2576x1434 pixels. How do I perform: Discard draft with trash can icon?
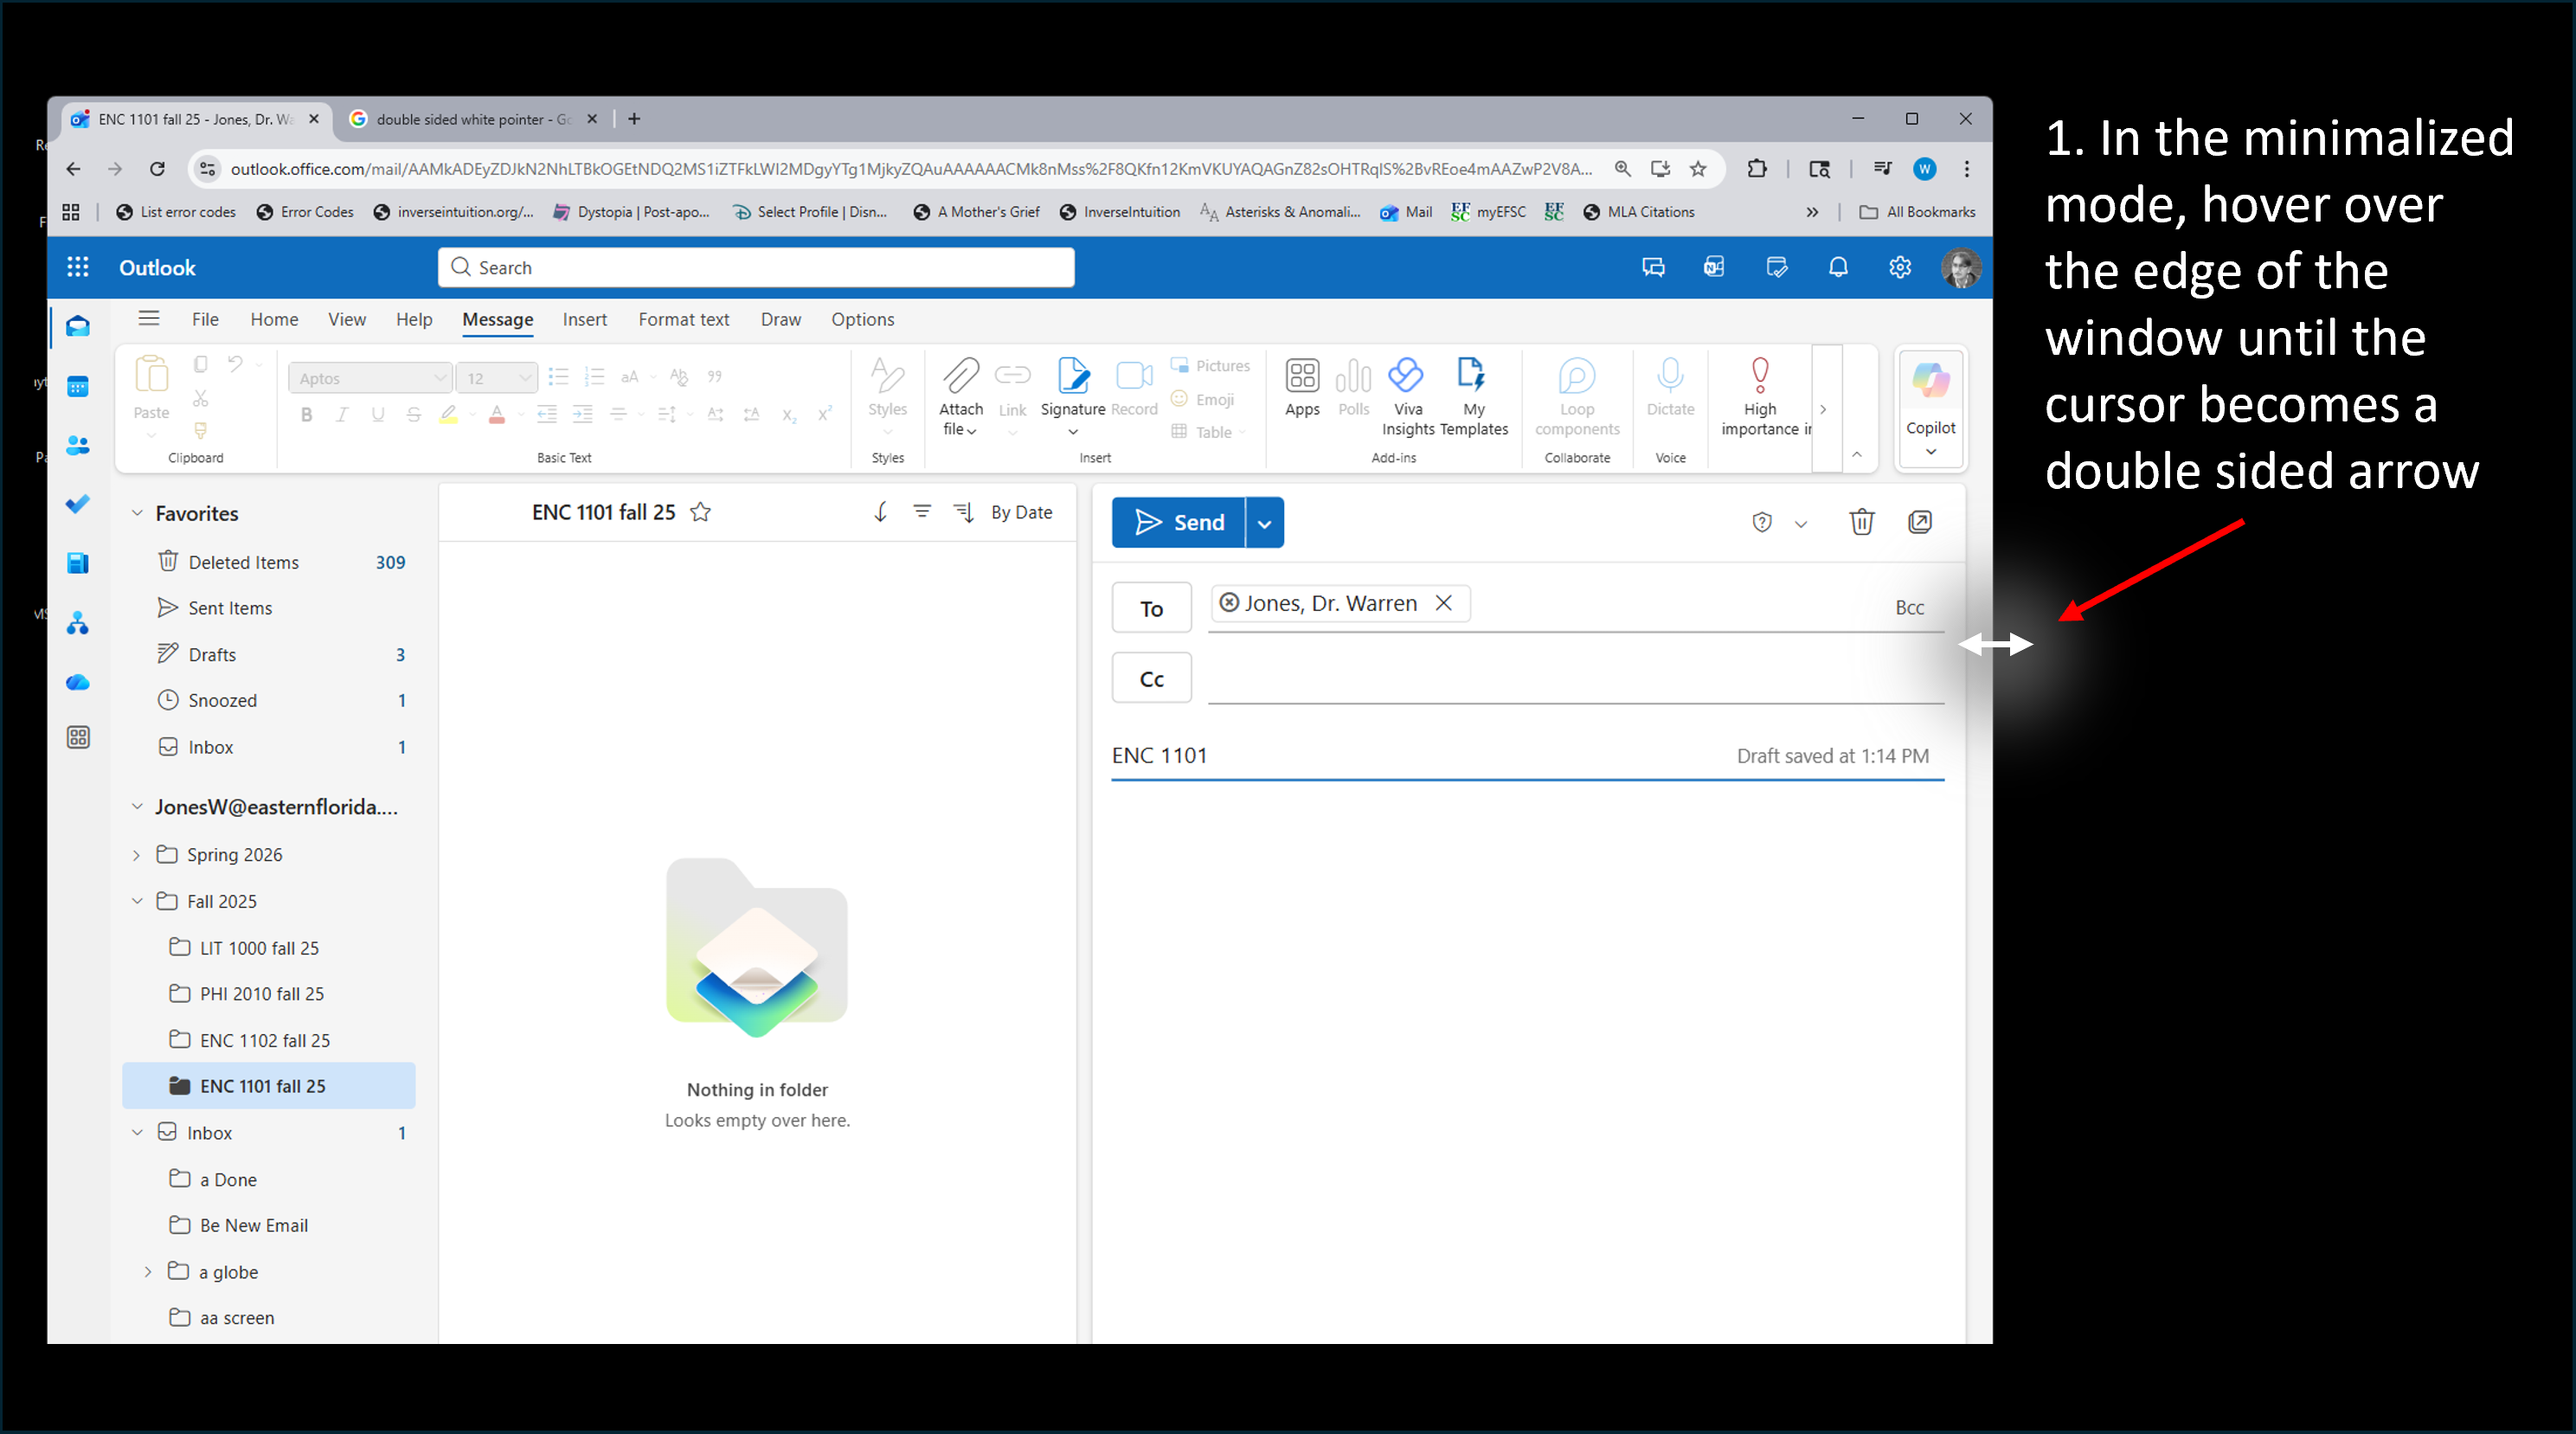coord(1861,522)
